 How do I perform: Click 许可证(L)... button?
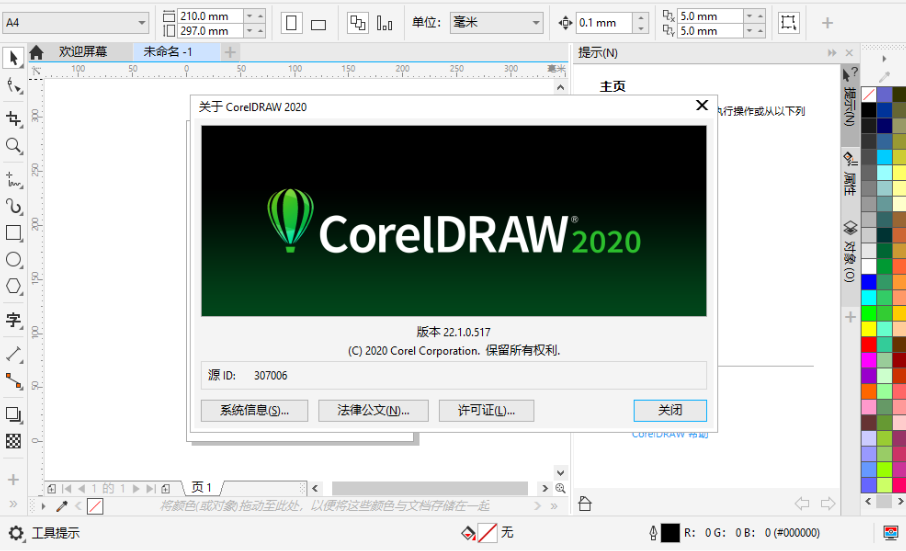[487, 411]
